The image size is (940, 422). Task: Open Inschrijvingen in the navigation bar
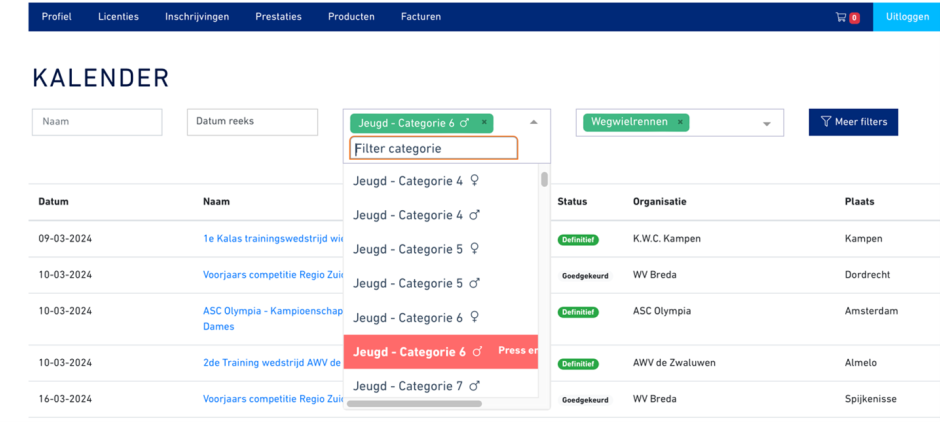pyautogui.click(x=197, y=17)
